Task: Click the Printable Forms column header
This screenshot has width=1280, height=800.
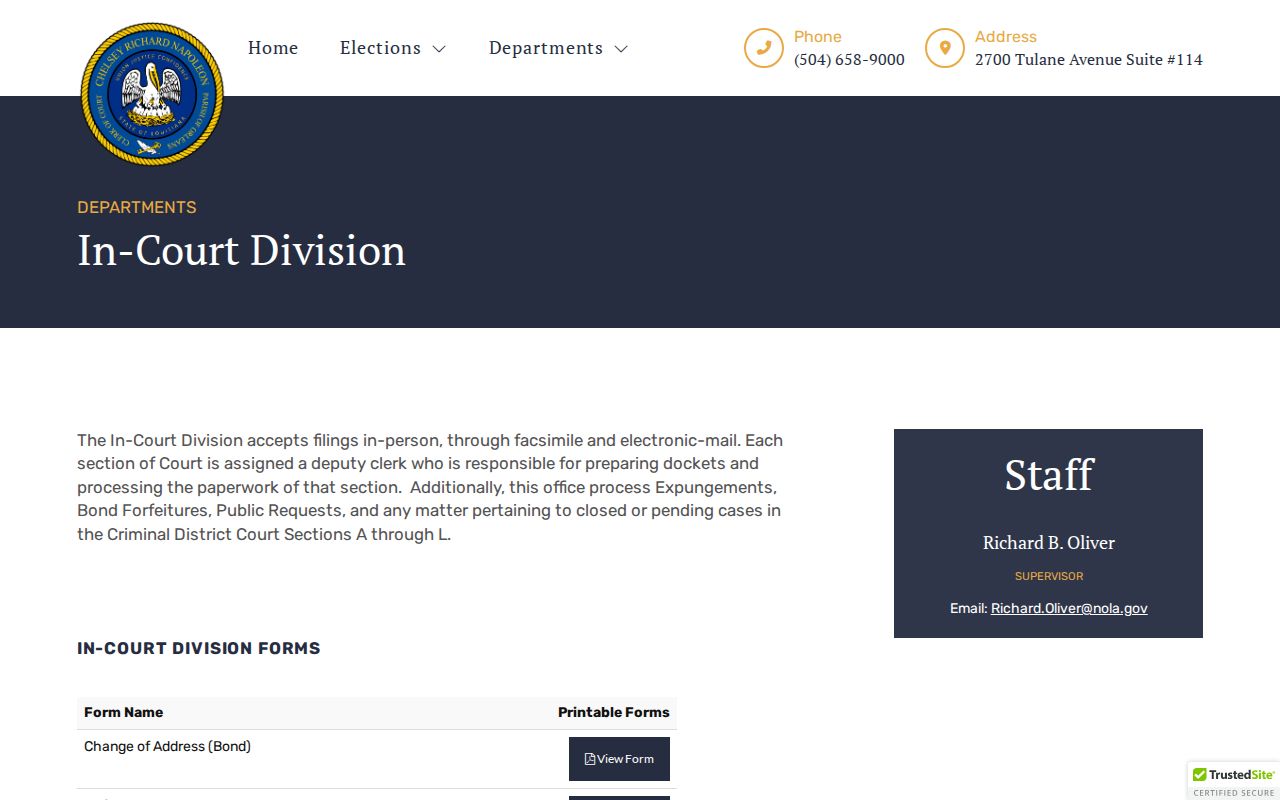Action: tap(614, 712)
